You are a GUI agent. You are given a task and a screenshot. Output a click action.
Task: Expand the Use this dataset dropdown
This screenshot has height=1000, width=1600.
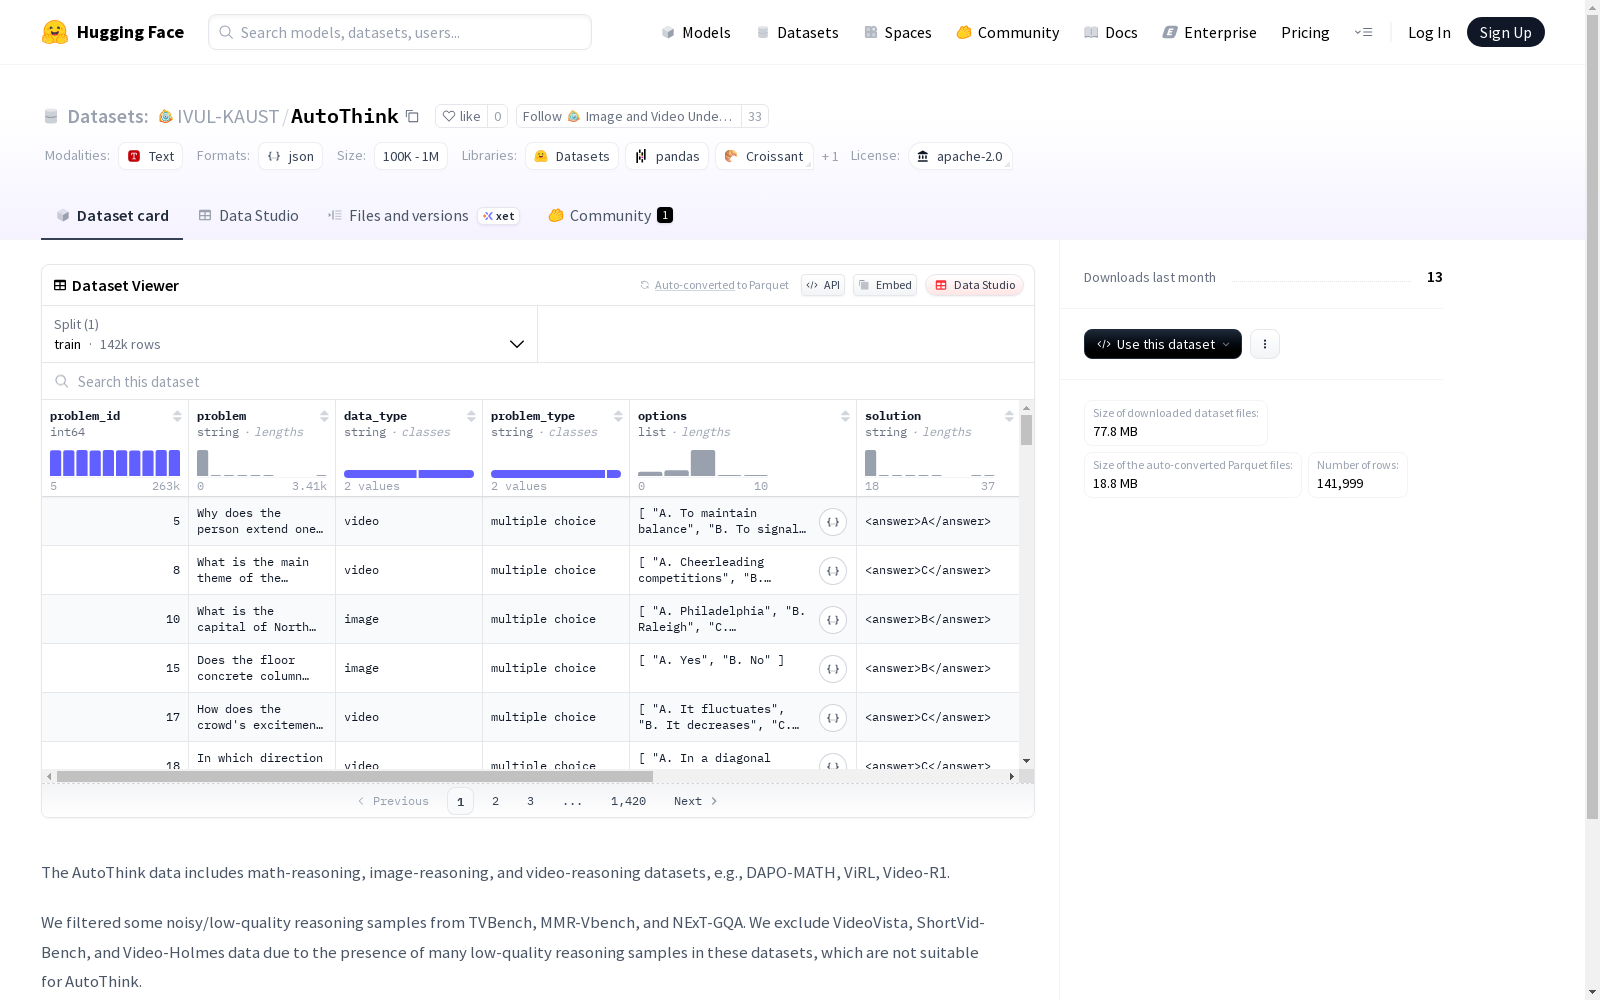[1163, 344]
